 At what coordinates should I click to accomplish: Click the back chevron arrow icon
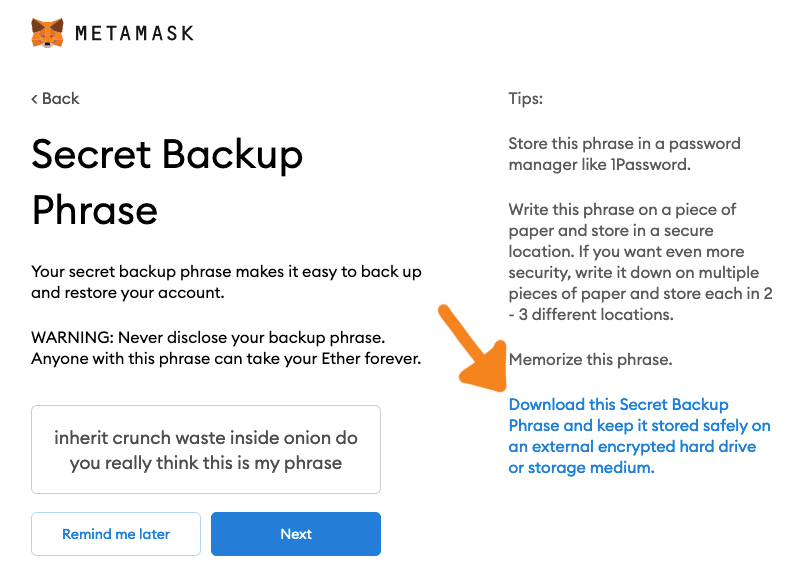(34, 99)
